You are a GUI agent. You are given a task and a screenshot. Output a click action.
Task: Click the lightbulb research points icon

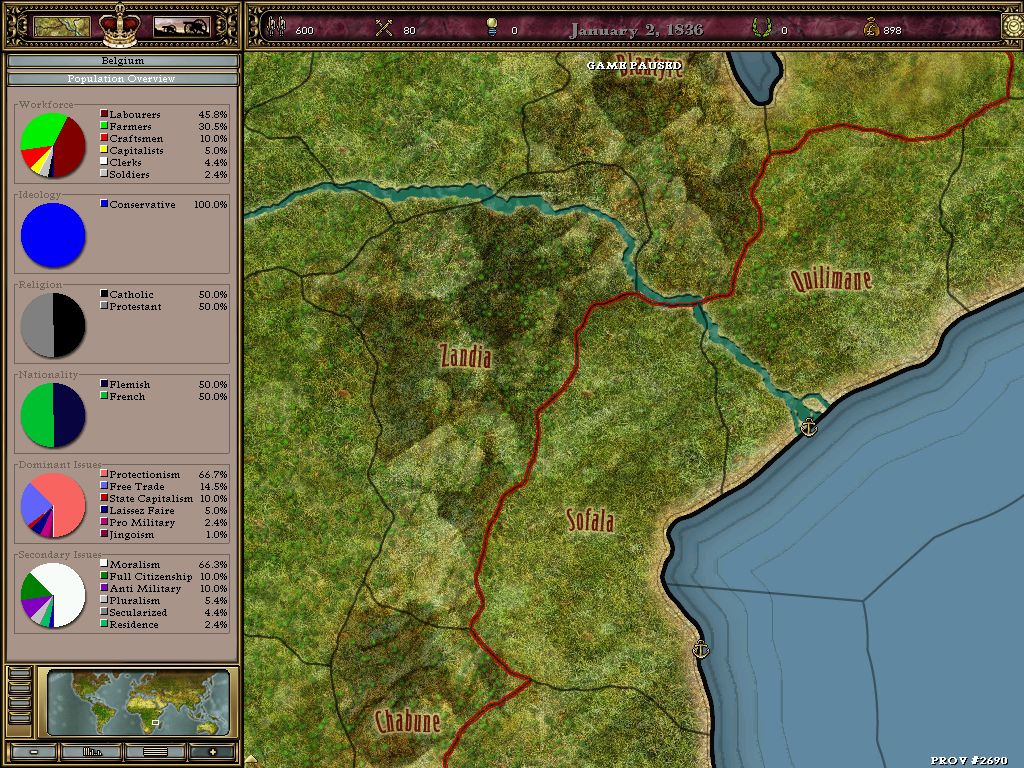(492, 27)
